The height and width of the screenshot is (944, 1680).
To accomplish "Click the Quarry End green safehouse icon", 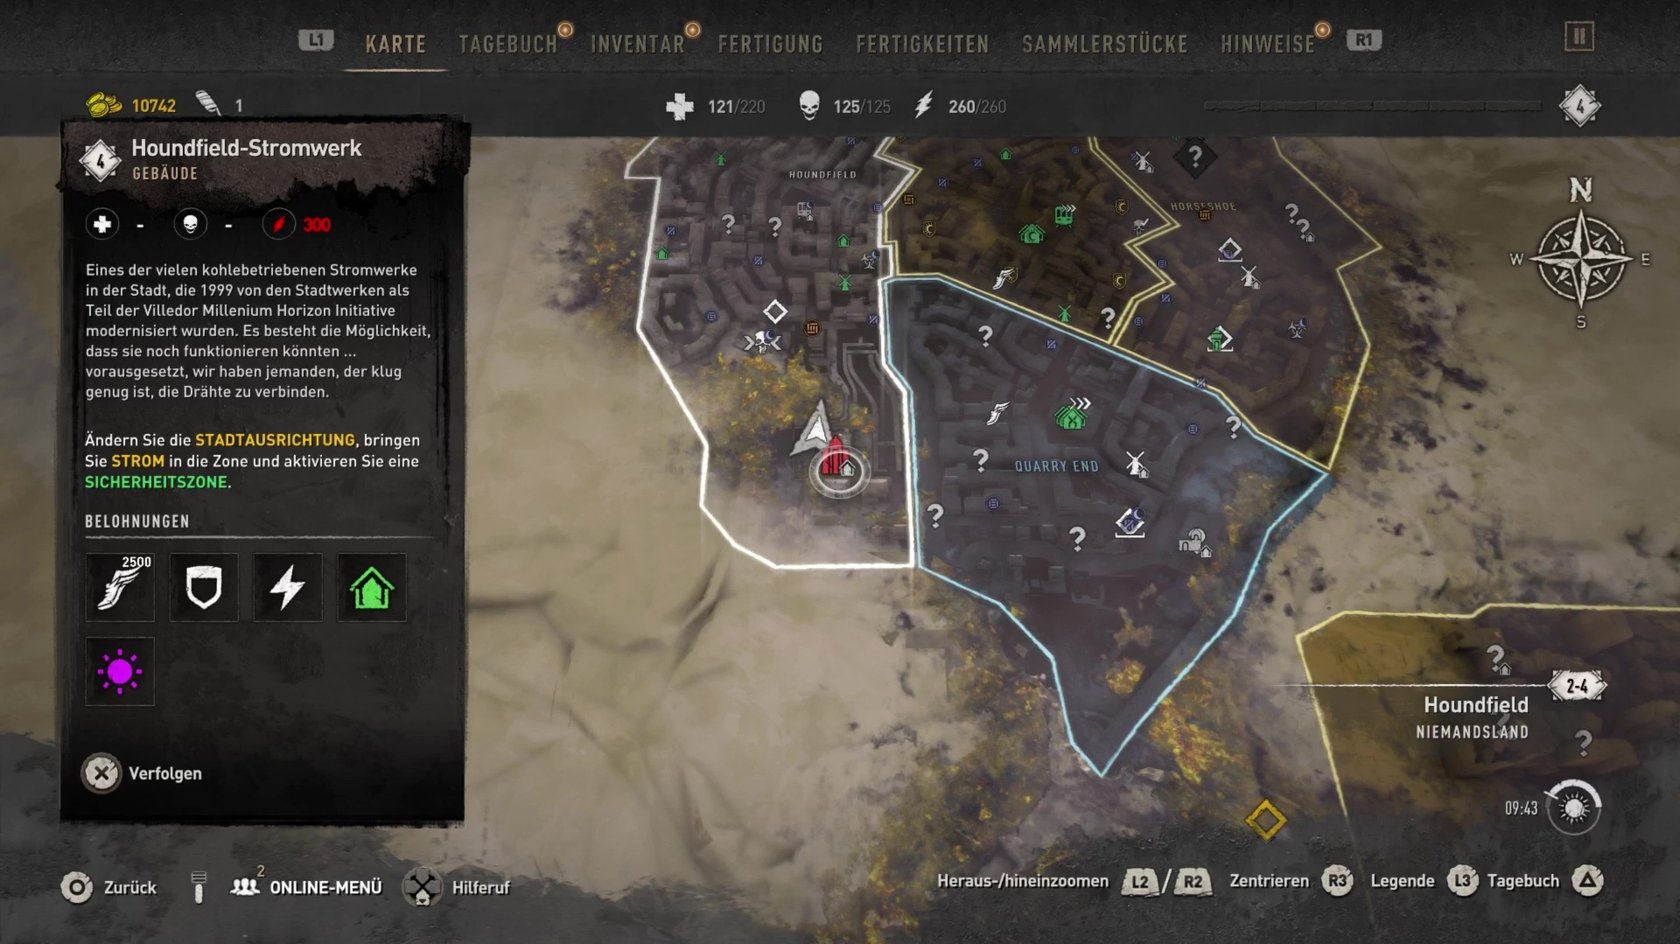I will [1072, 413].
